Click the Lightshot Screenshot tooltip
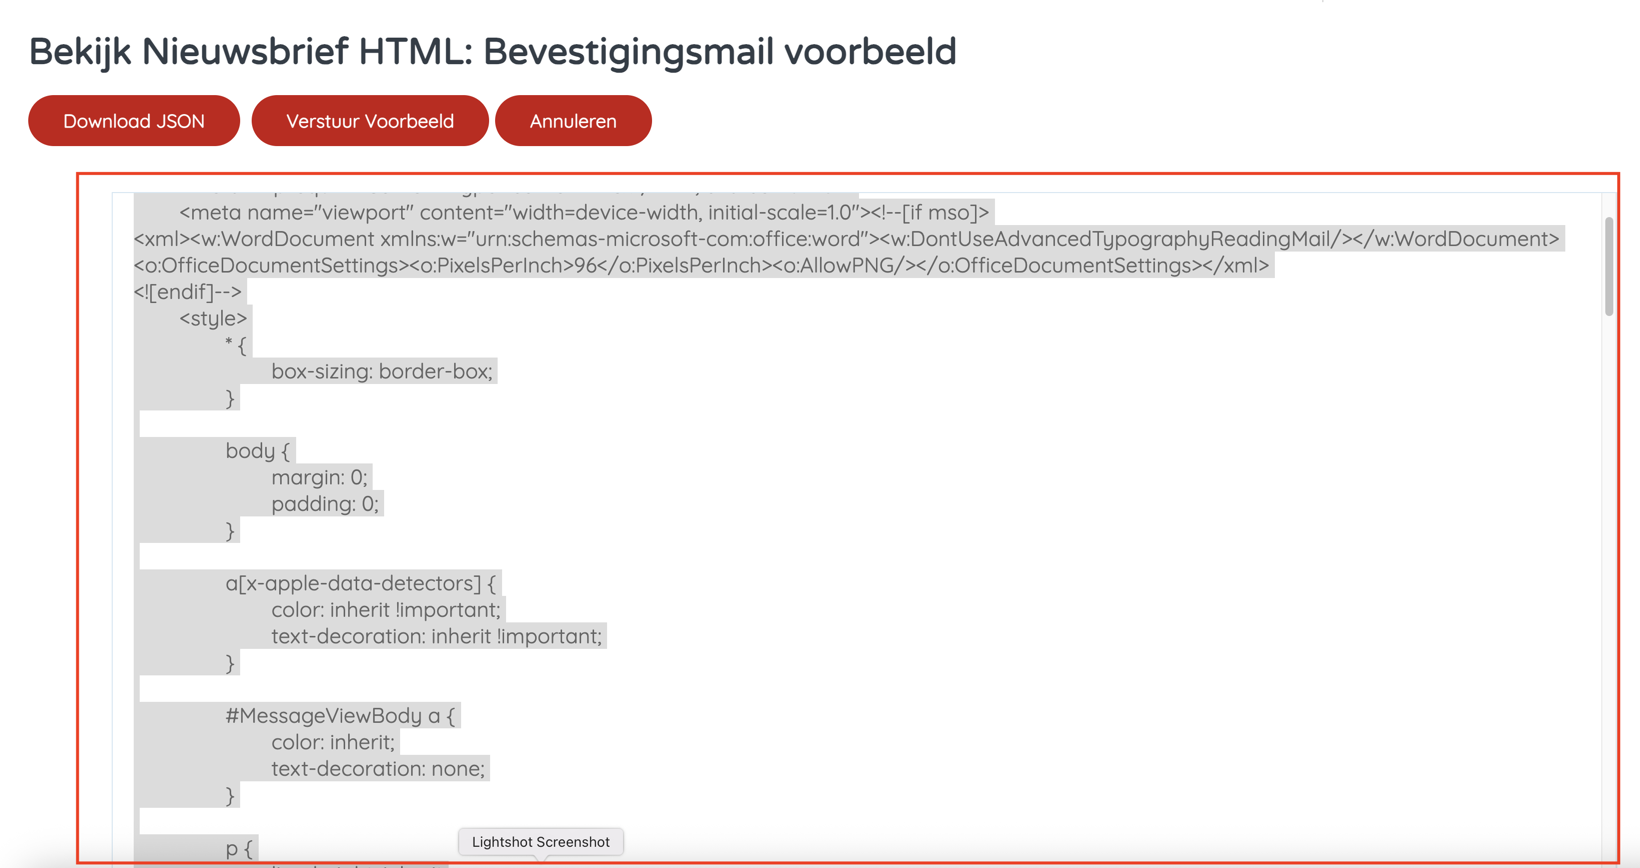Image resolution: width=1640 pixels, height=868 pixels. [540, 842]
